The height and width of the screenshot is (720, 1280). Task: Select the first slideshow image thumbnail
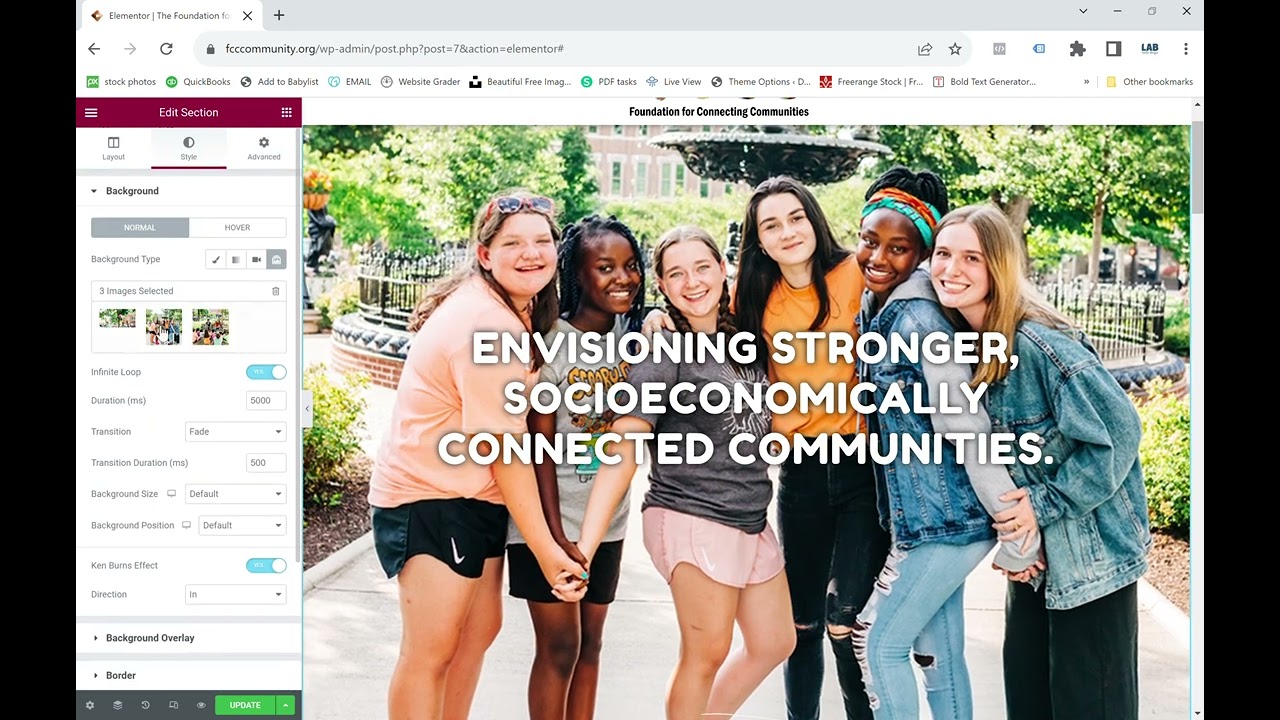point(117,318)
